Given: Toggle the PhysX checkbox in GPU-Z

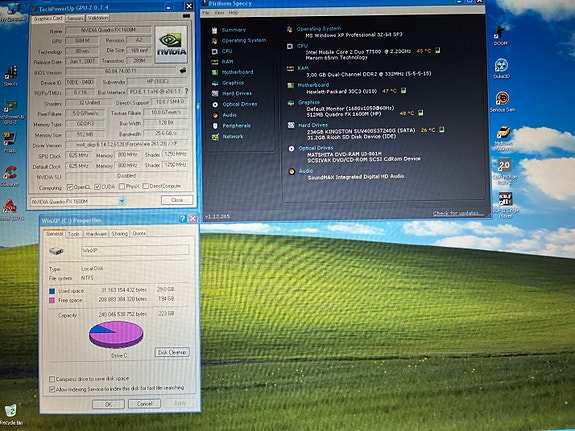Looking at the screenshot, I should (x=122, y=186).
